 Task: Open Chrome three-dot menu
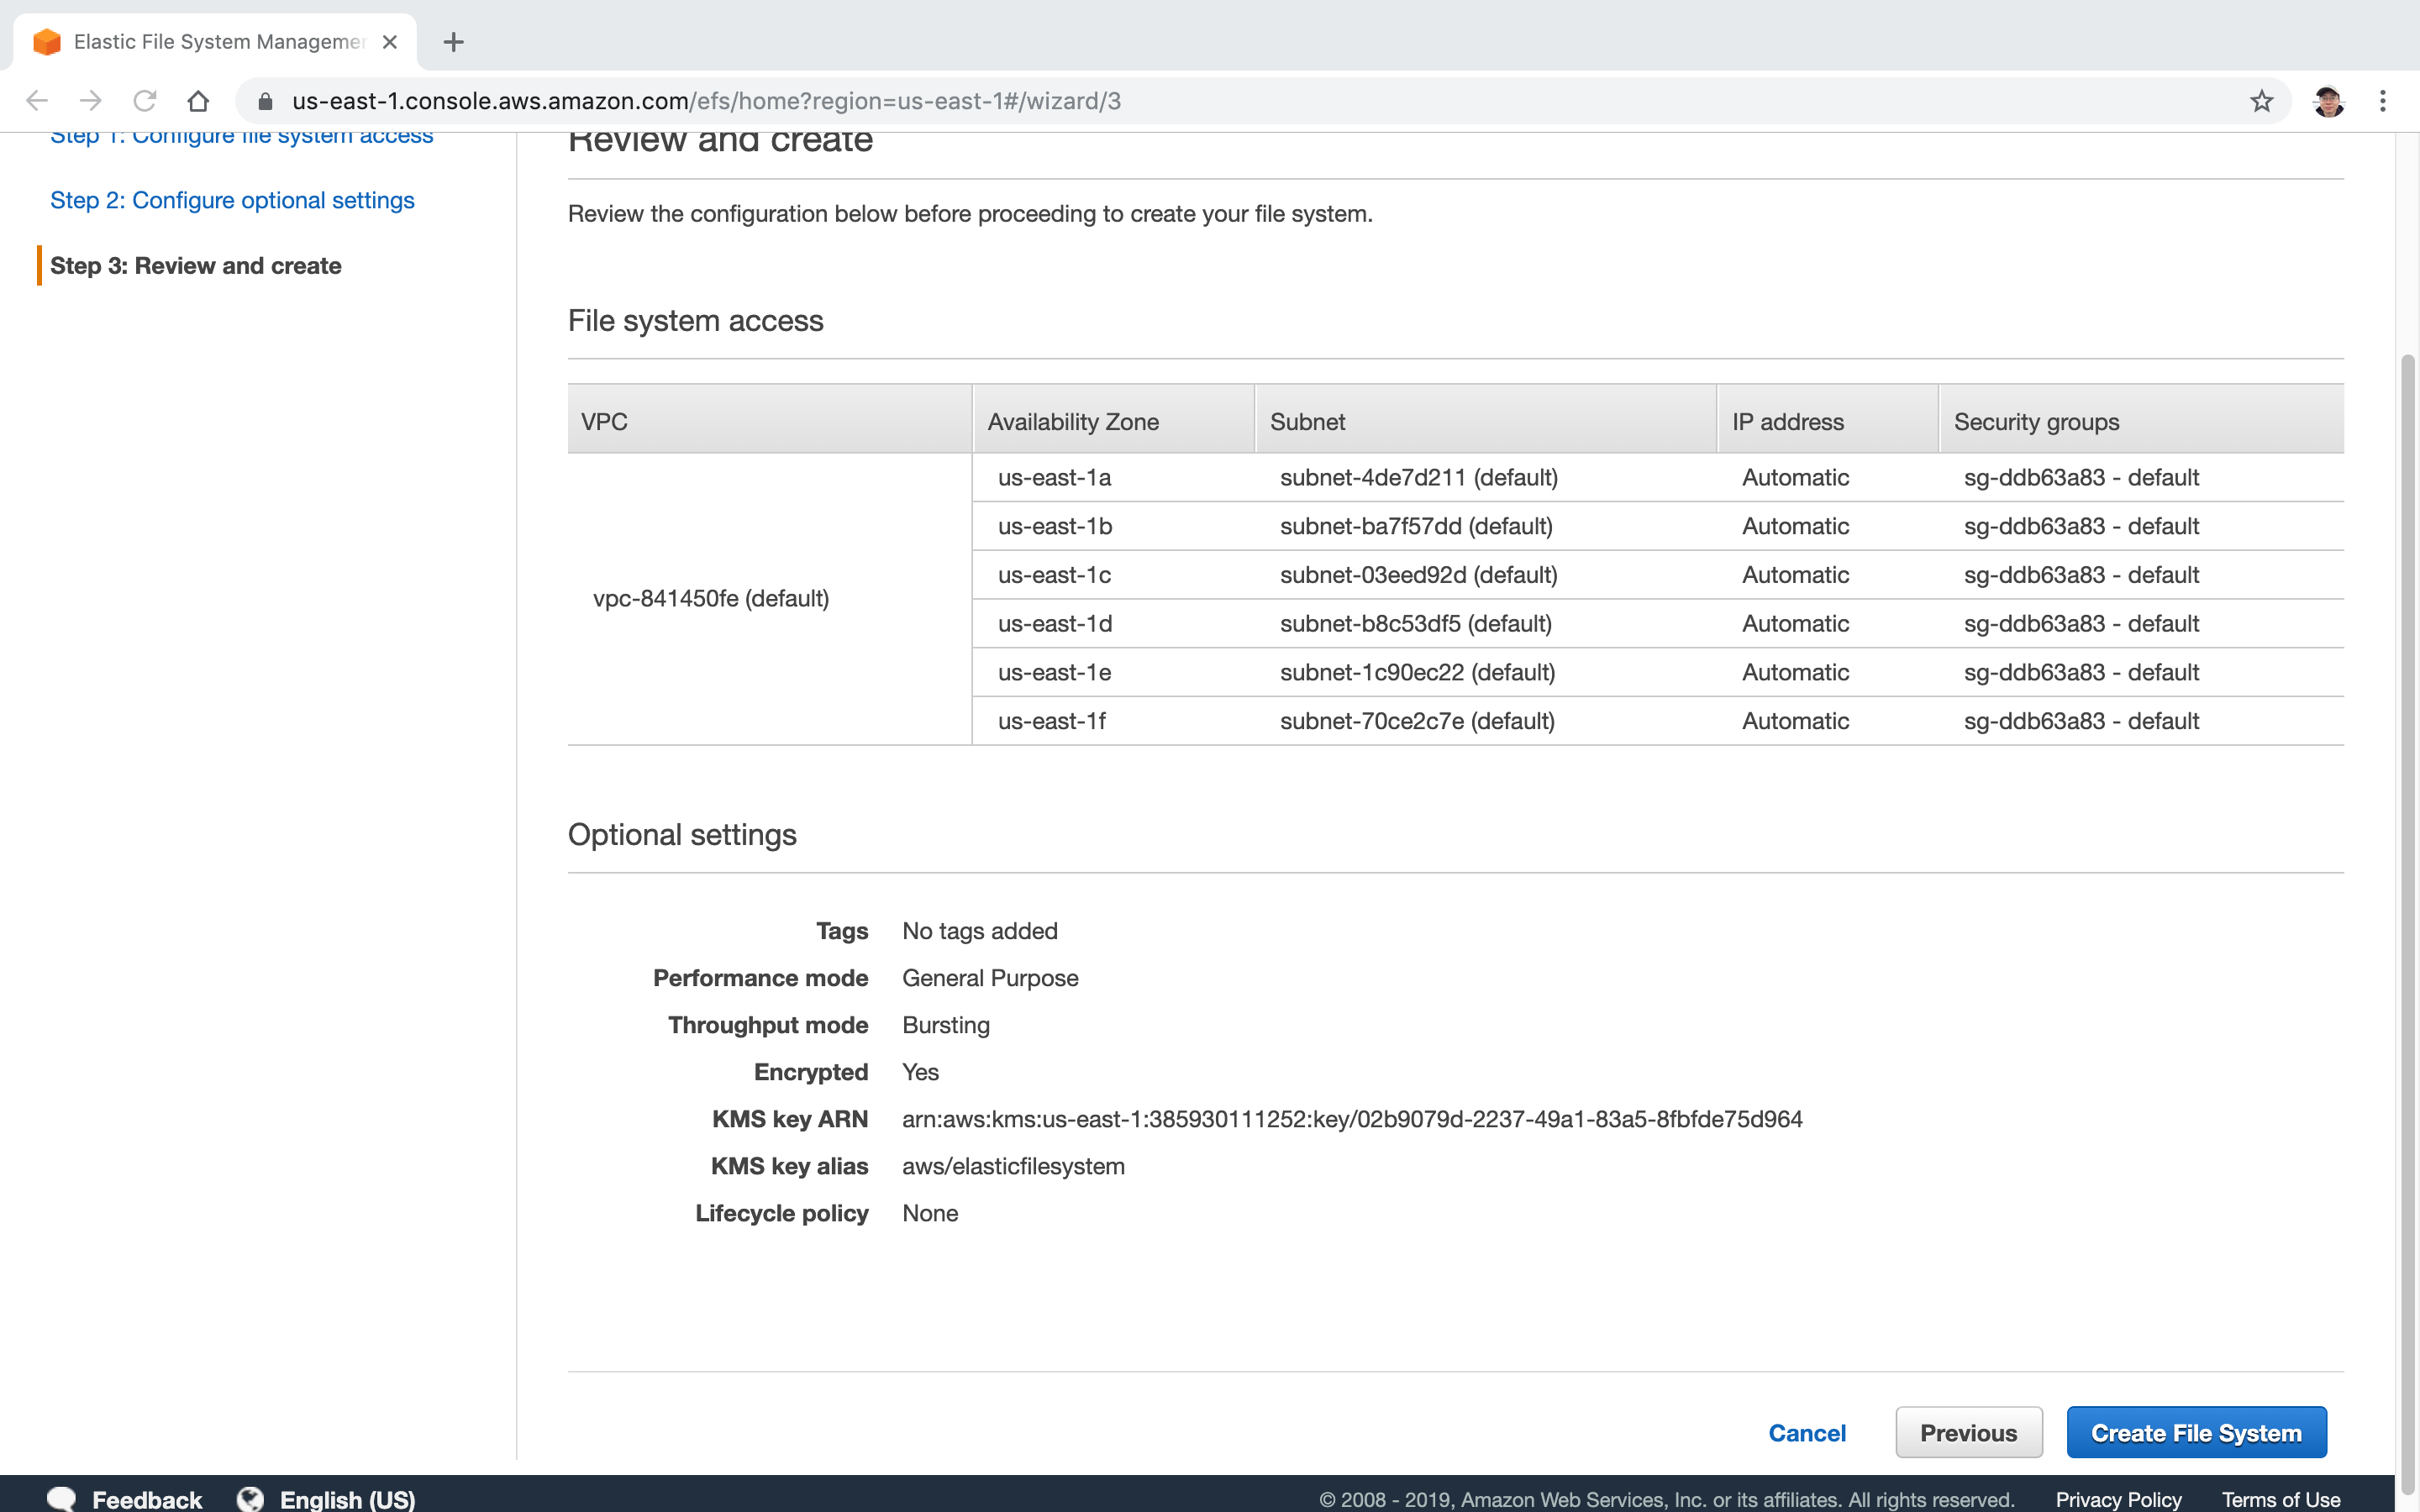(x=2383, y=101)
